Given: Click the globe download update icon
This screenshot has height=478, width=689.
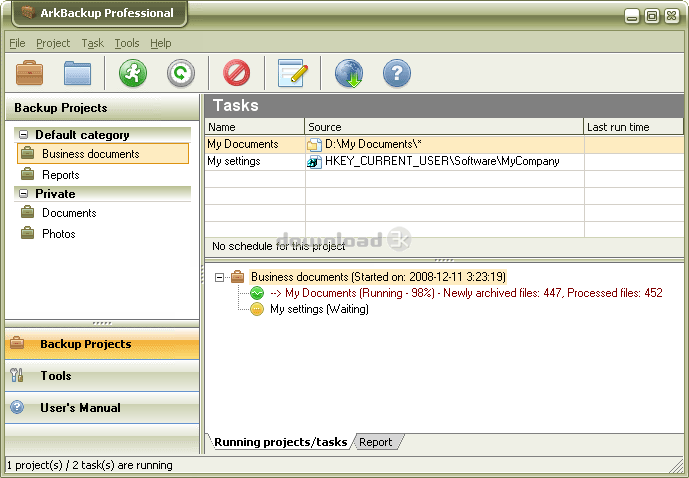Looking at the screenshot, I should (348, 74).
